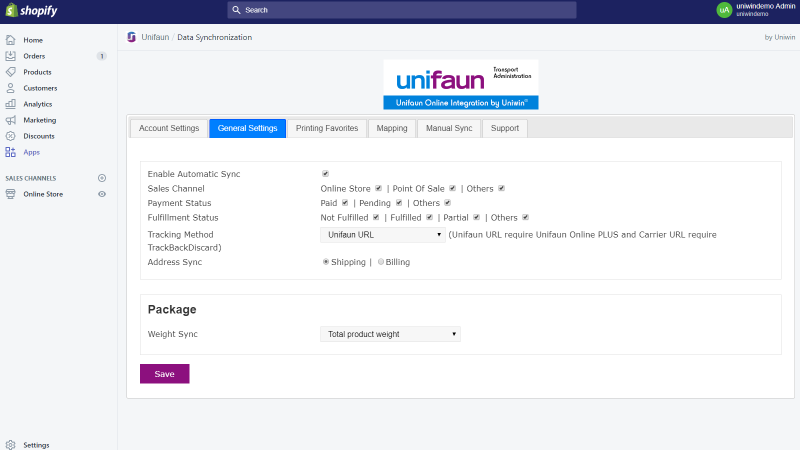
Task: Save the general settings
Action: [165, 374]
